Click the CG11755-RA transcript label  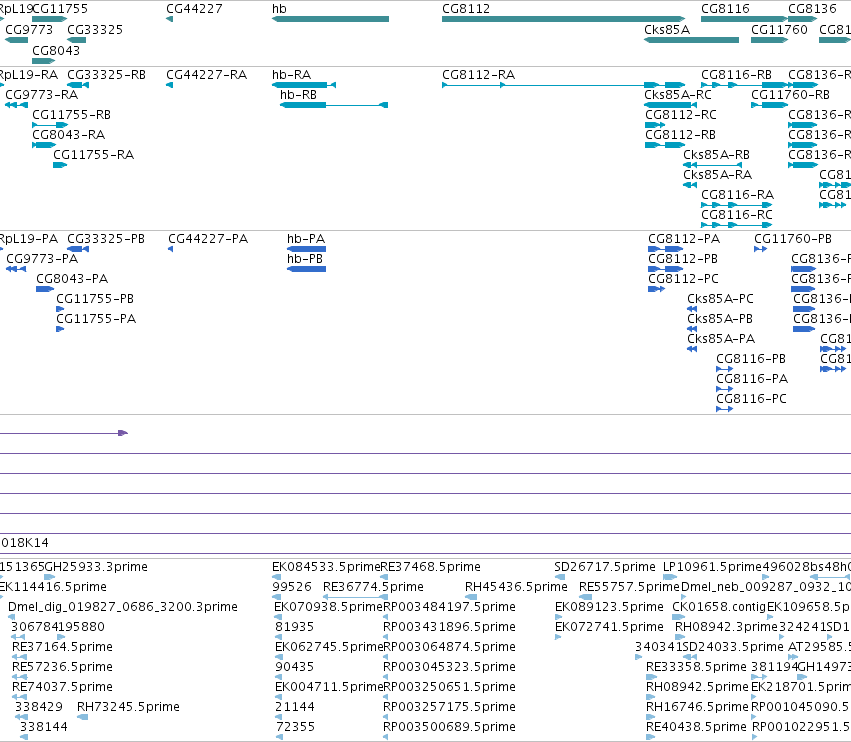click(93, 155)
